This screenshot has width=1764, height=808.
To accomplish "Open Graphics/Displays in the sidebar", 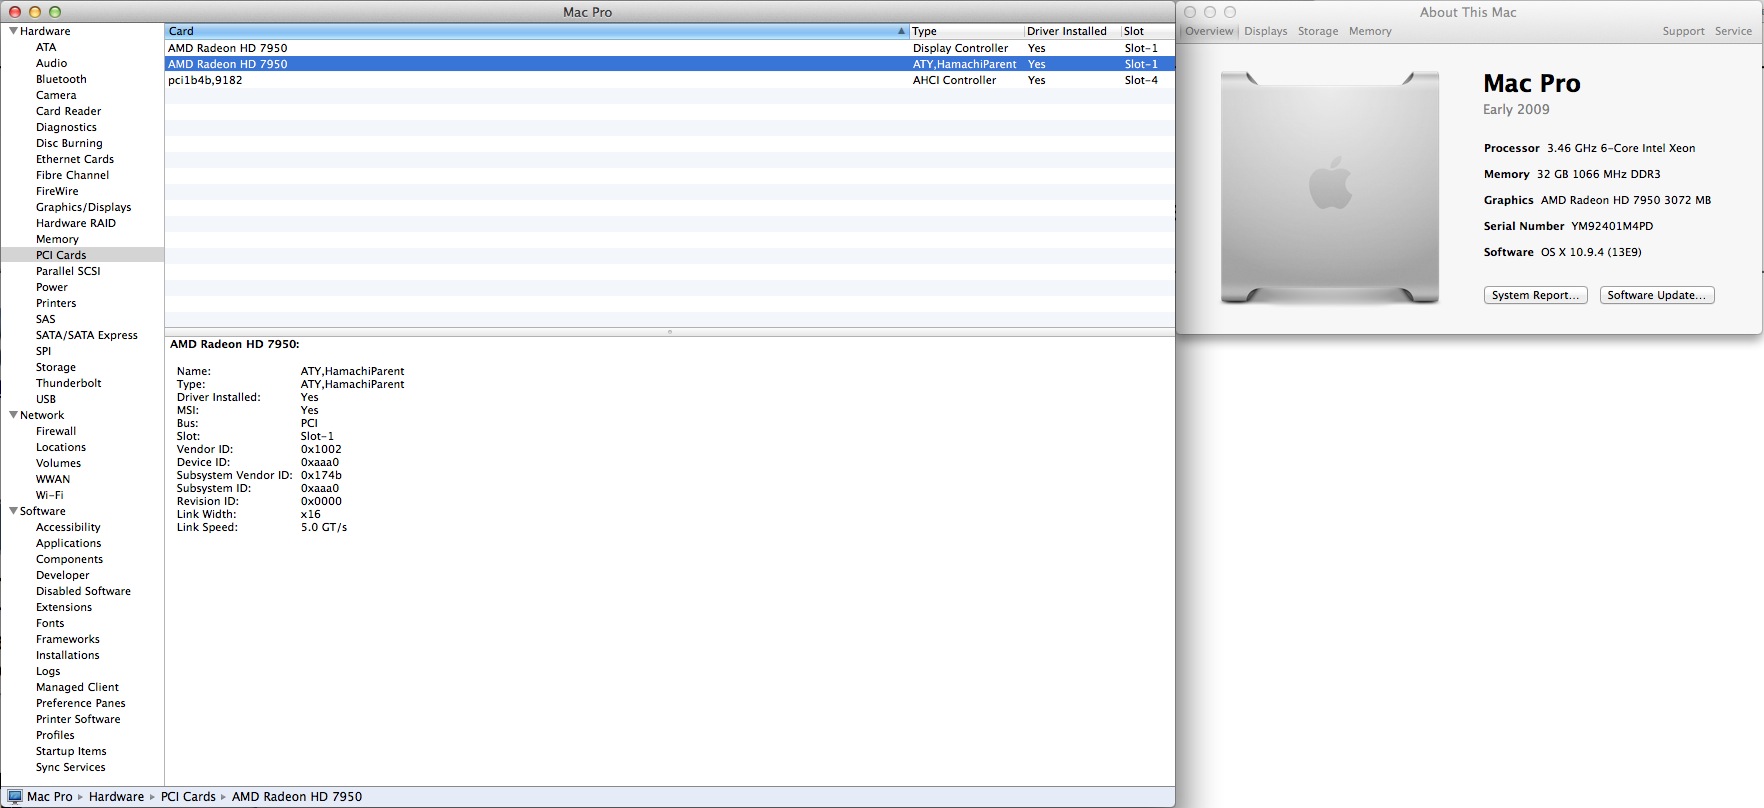I will pos(83,207).
